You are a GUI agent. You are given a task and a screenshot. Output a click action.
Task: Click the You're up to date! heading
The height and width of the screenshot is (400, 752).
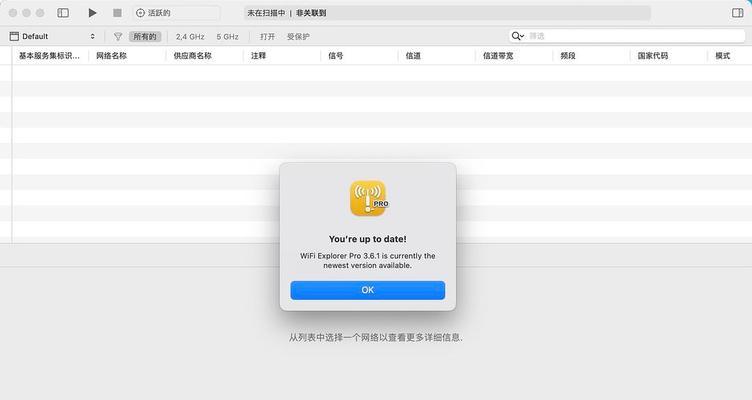[x=367, y=239]
